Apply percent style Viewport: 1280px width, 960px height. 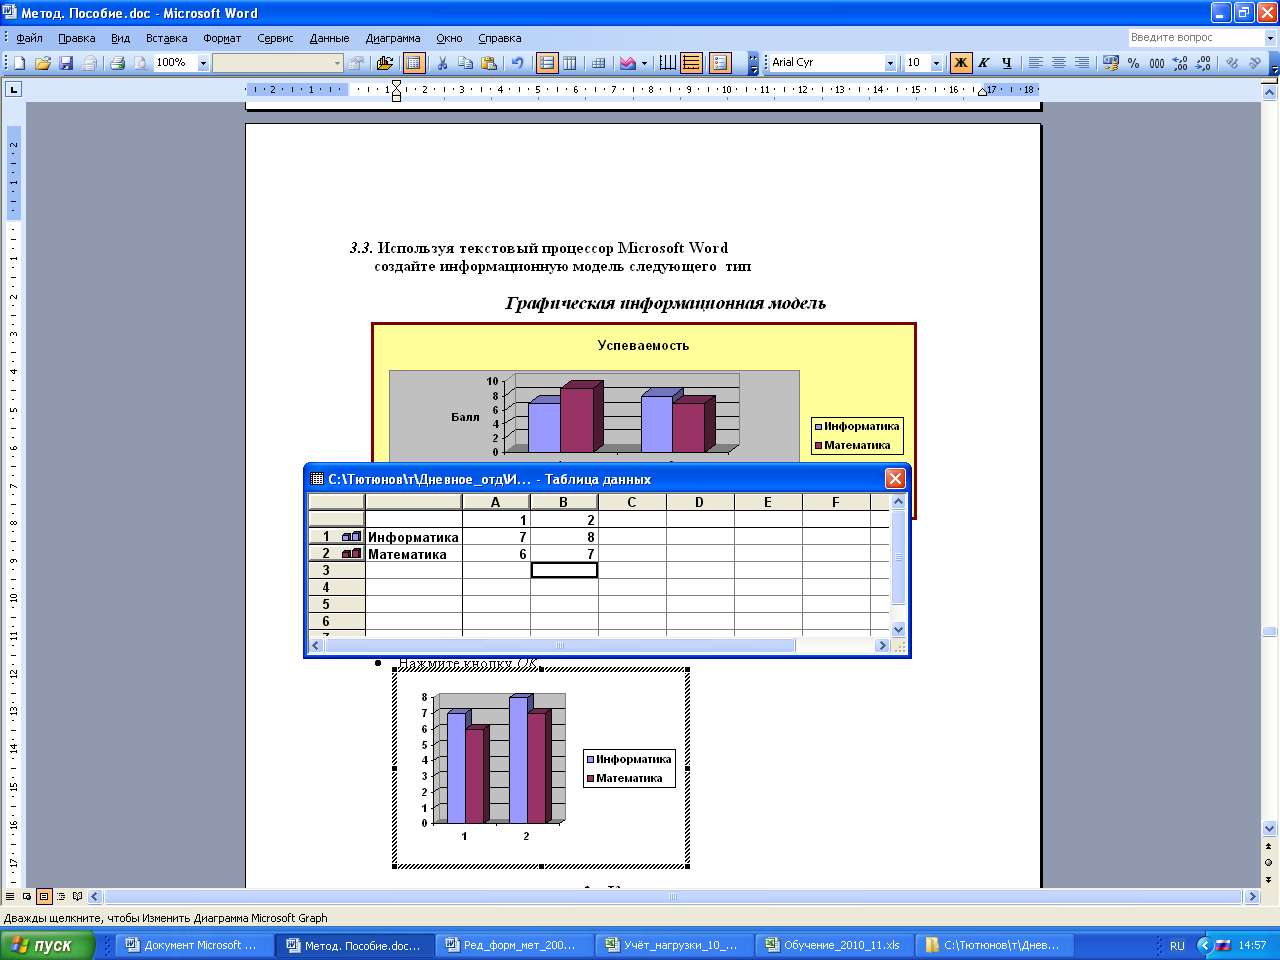pos(1133,63)
